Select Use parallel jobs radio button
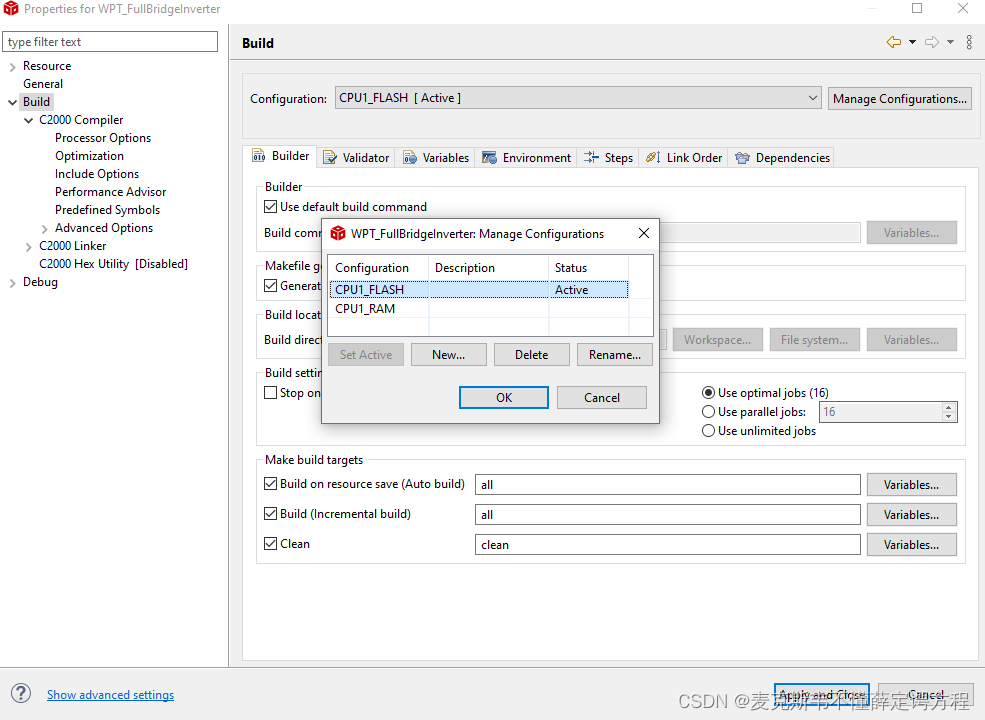985x720 pixels. [708, 412]
